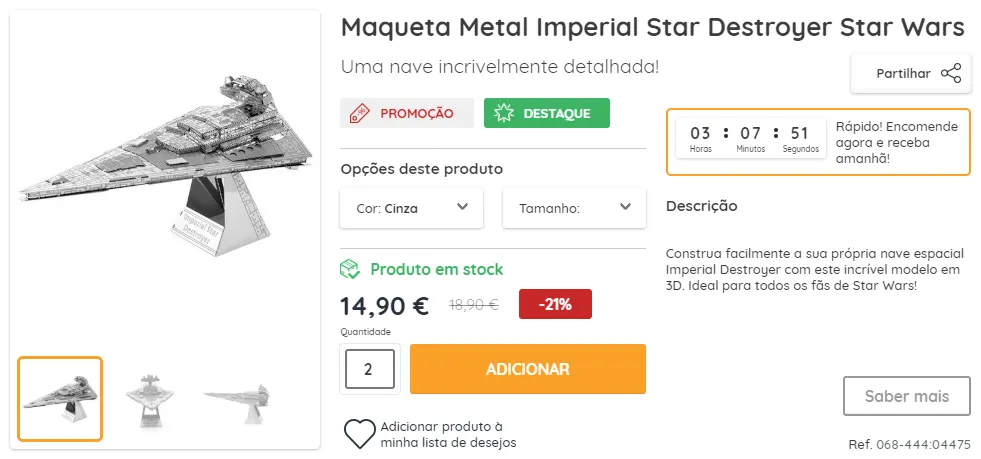This screenshot has width=981, height=459.
Task: Click the share network icon
Action: pyautogui.click(x=951, y=74)
